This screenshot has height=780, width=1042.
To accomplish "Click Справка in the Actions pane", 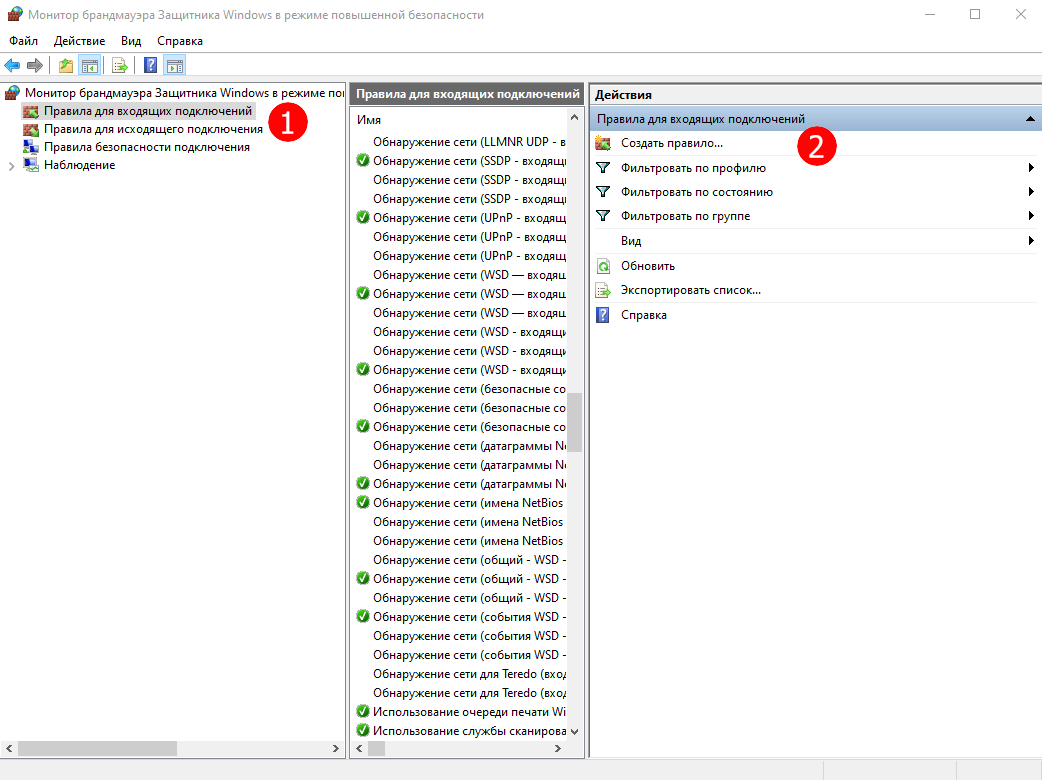I will tap(643, 315).
